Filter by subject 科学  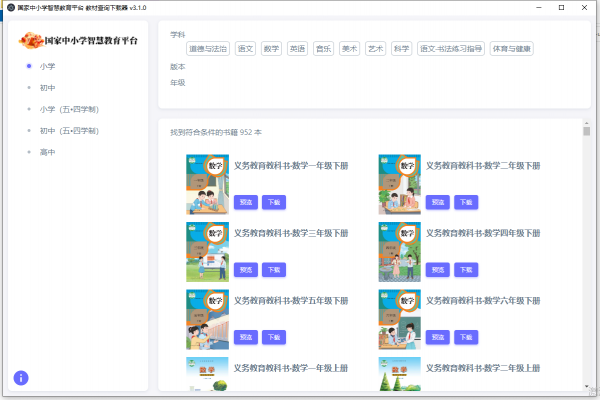pyautogui.click(x=401, y=49)
